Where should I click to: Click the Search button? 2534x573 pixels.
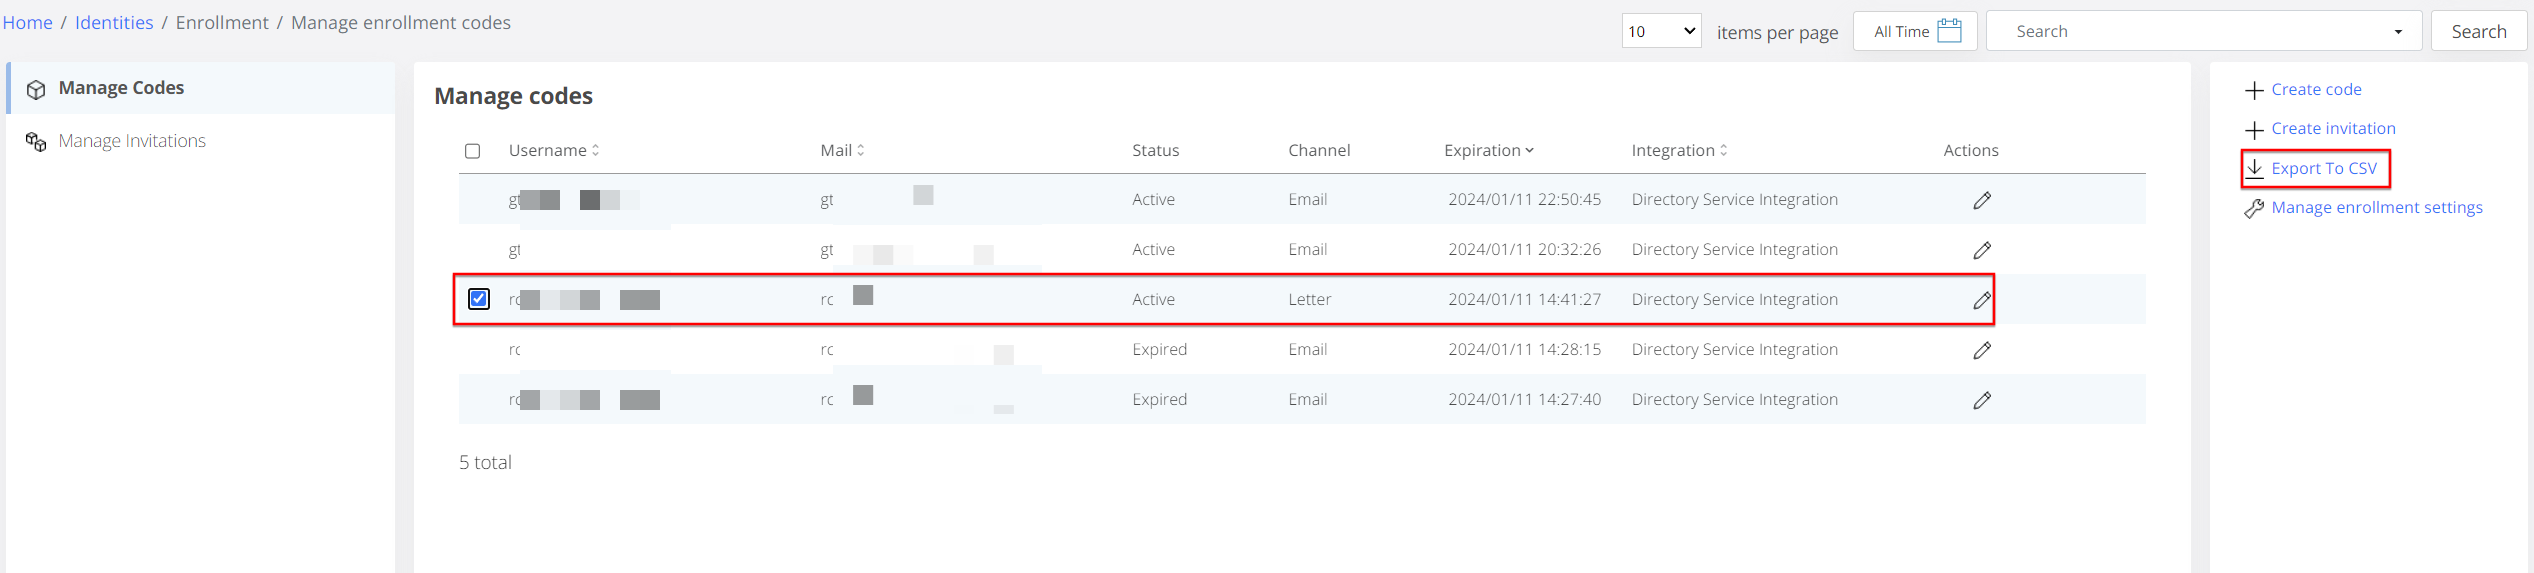2478,31
